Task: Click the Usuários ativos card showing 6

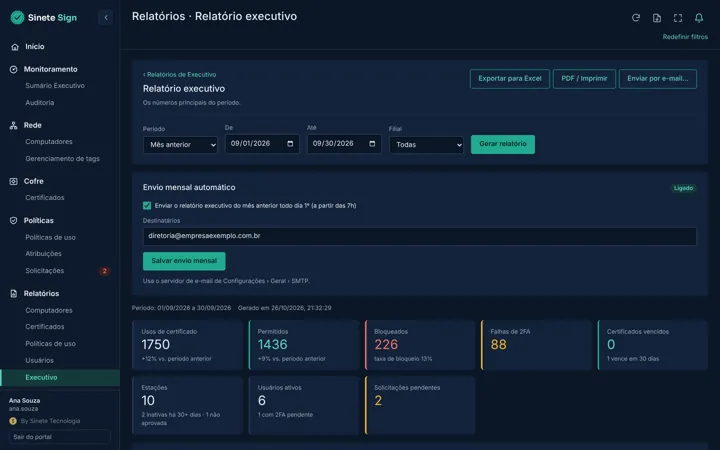Action: pos(304,405)
